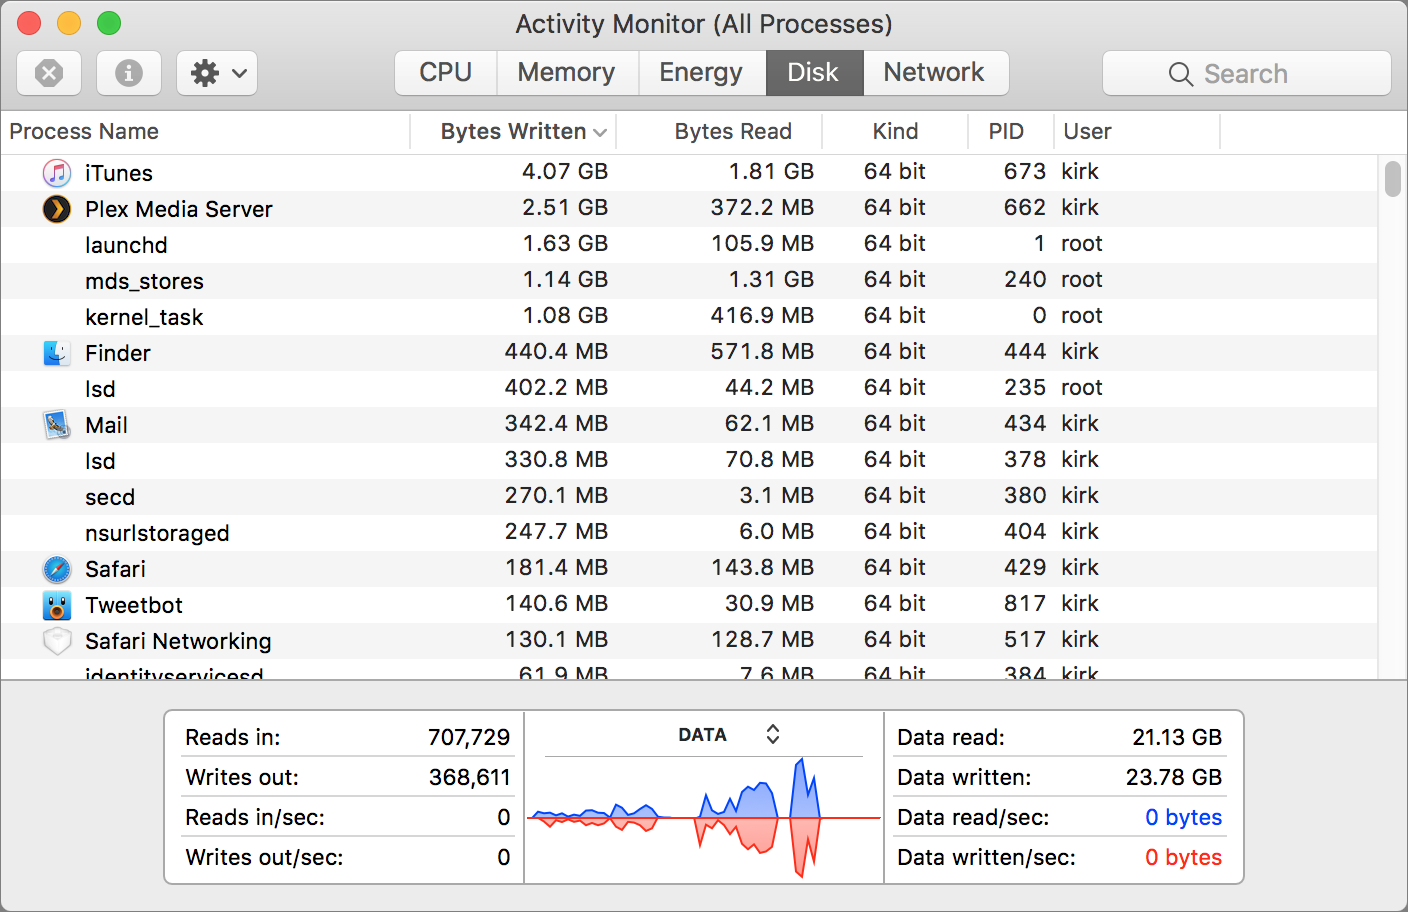Open the Network tab
Viewport: 1408px width, 912px height.
[934, 72]
